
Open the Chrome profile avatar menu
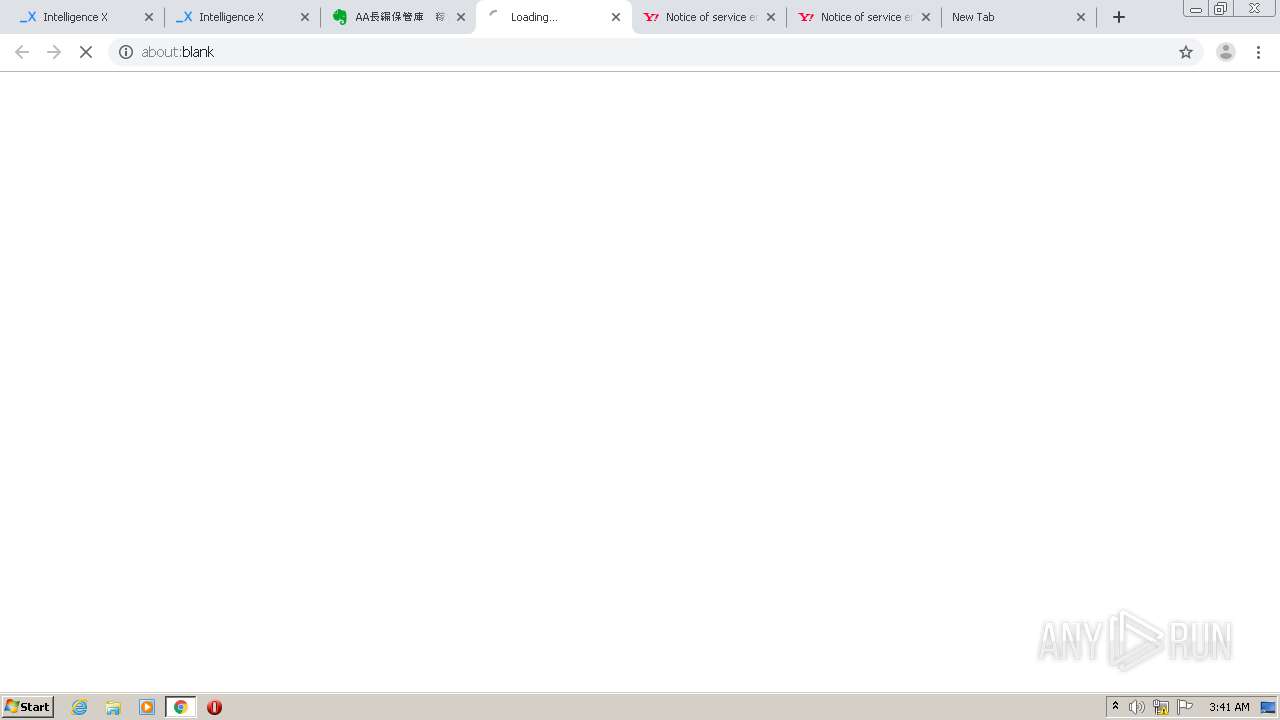(1225, 52)
